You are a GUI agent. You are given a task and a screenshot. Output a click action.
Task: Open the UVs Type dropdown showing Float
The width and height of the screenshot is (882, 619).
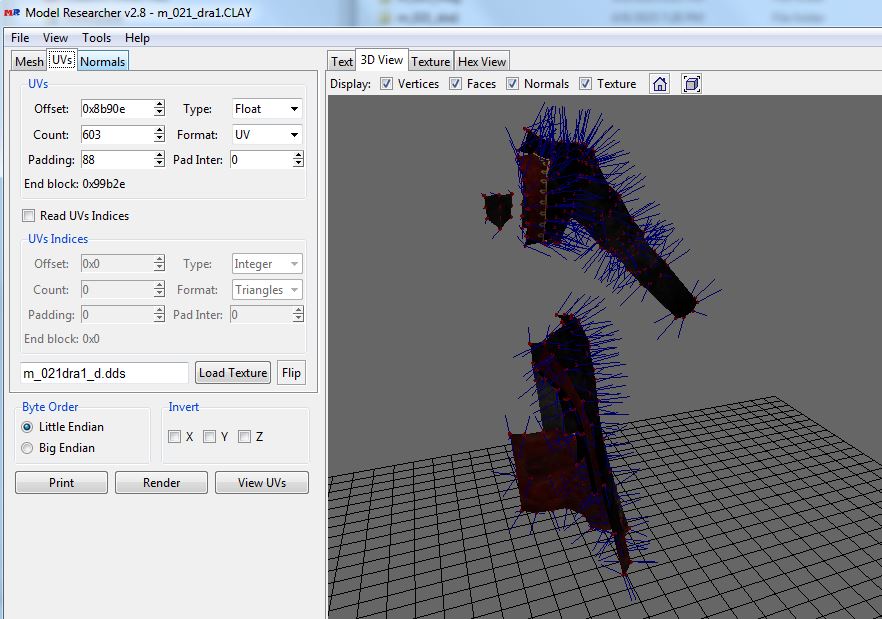[267, 109]
